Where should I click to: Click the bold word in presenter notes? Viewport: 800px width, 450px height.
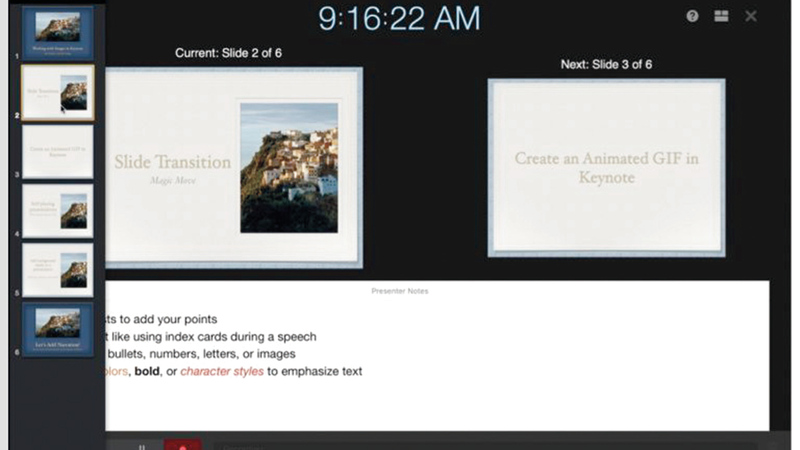pyautogui.click(x=147, y=371)
